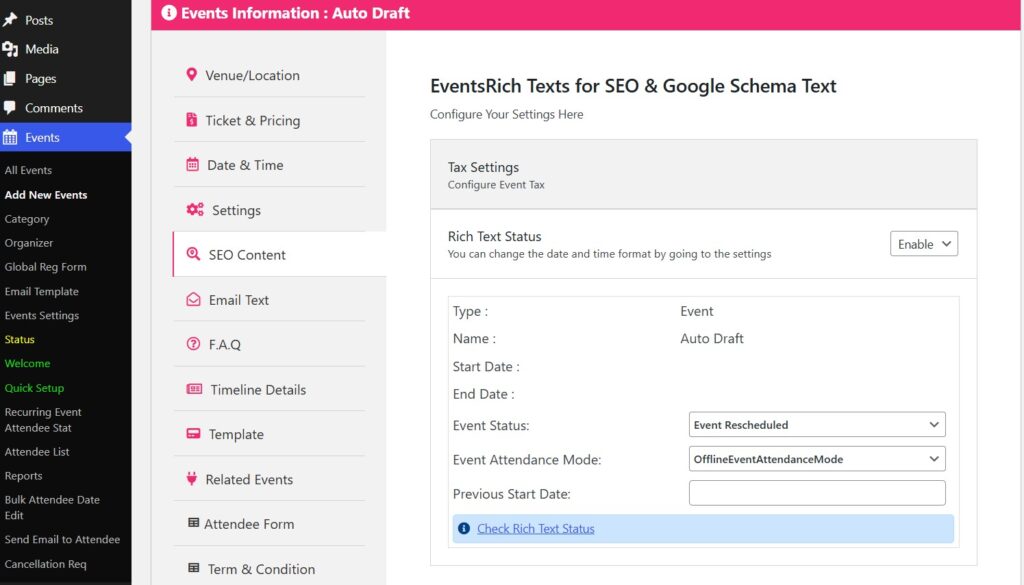Open the Event Status dropdown
Image resolution: width=1024 pixels, height=585 pixels.
(817, 424)
